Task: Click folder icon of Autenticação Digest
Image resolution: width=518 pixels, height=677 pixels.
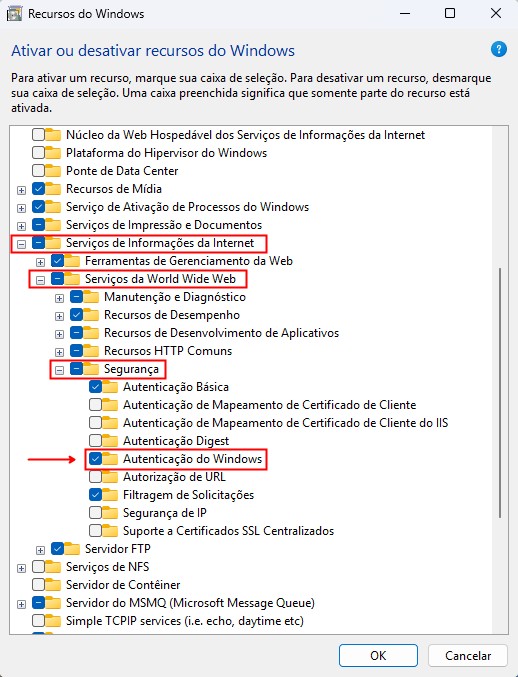Action: [110, 441]
